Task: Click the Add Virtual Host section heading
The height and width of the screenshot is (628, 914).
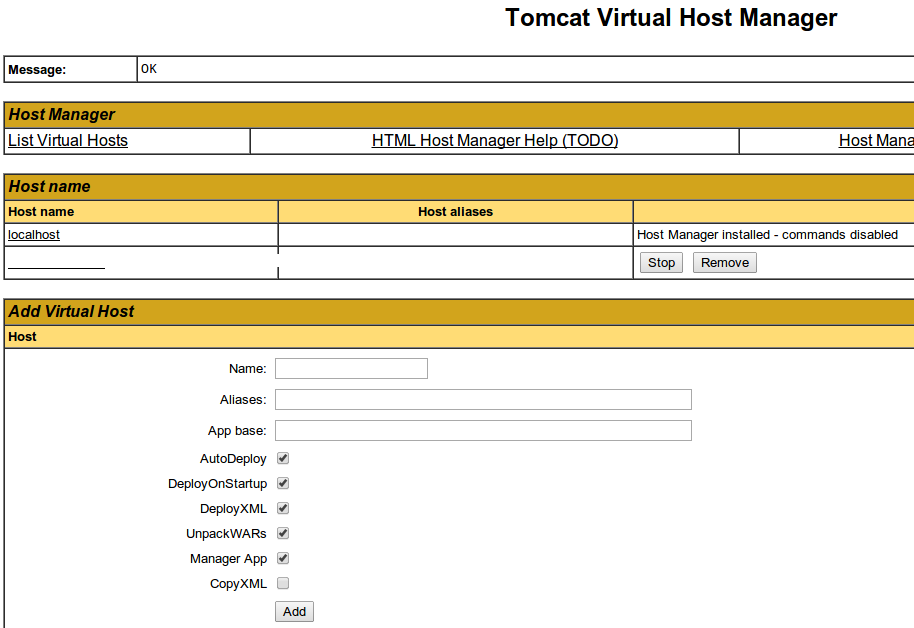Action: 71,311
